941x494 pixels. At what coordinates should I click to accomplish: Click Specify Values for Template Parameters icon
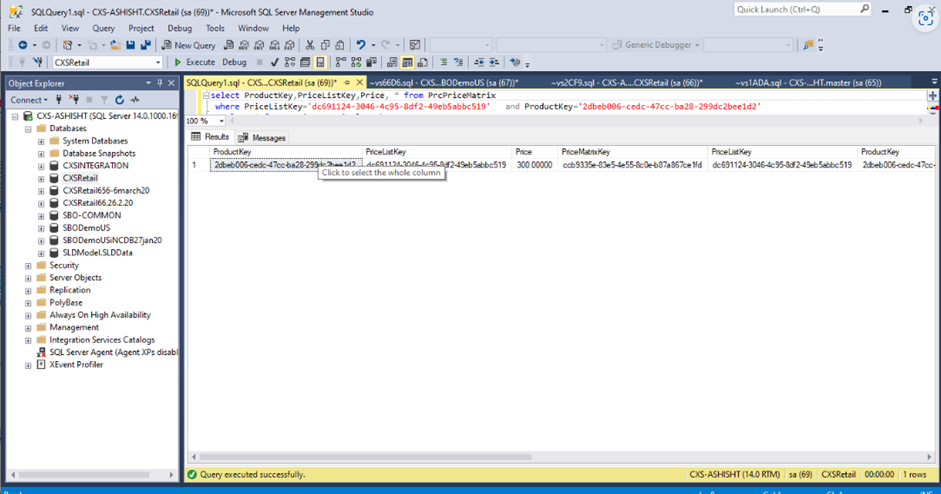(x=515, y=62)
